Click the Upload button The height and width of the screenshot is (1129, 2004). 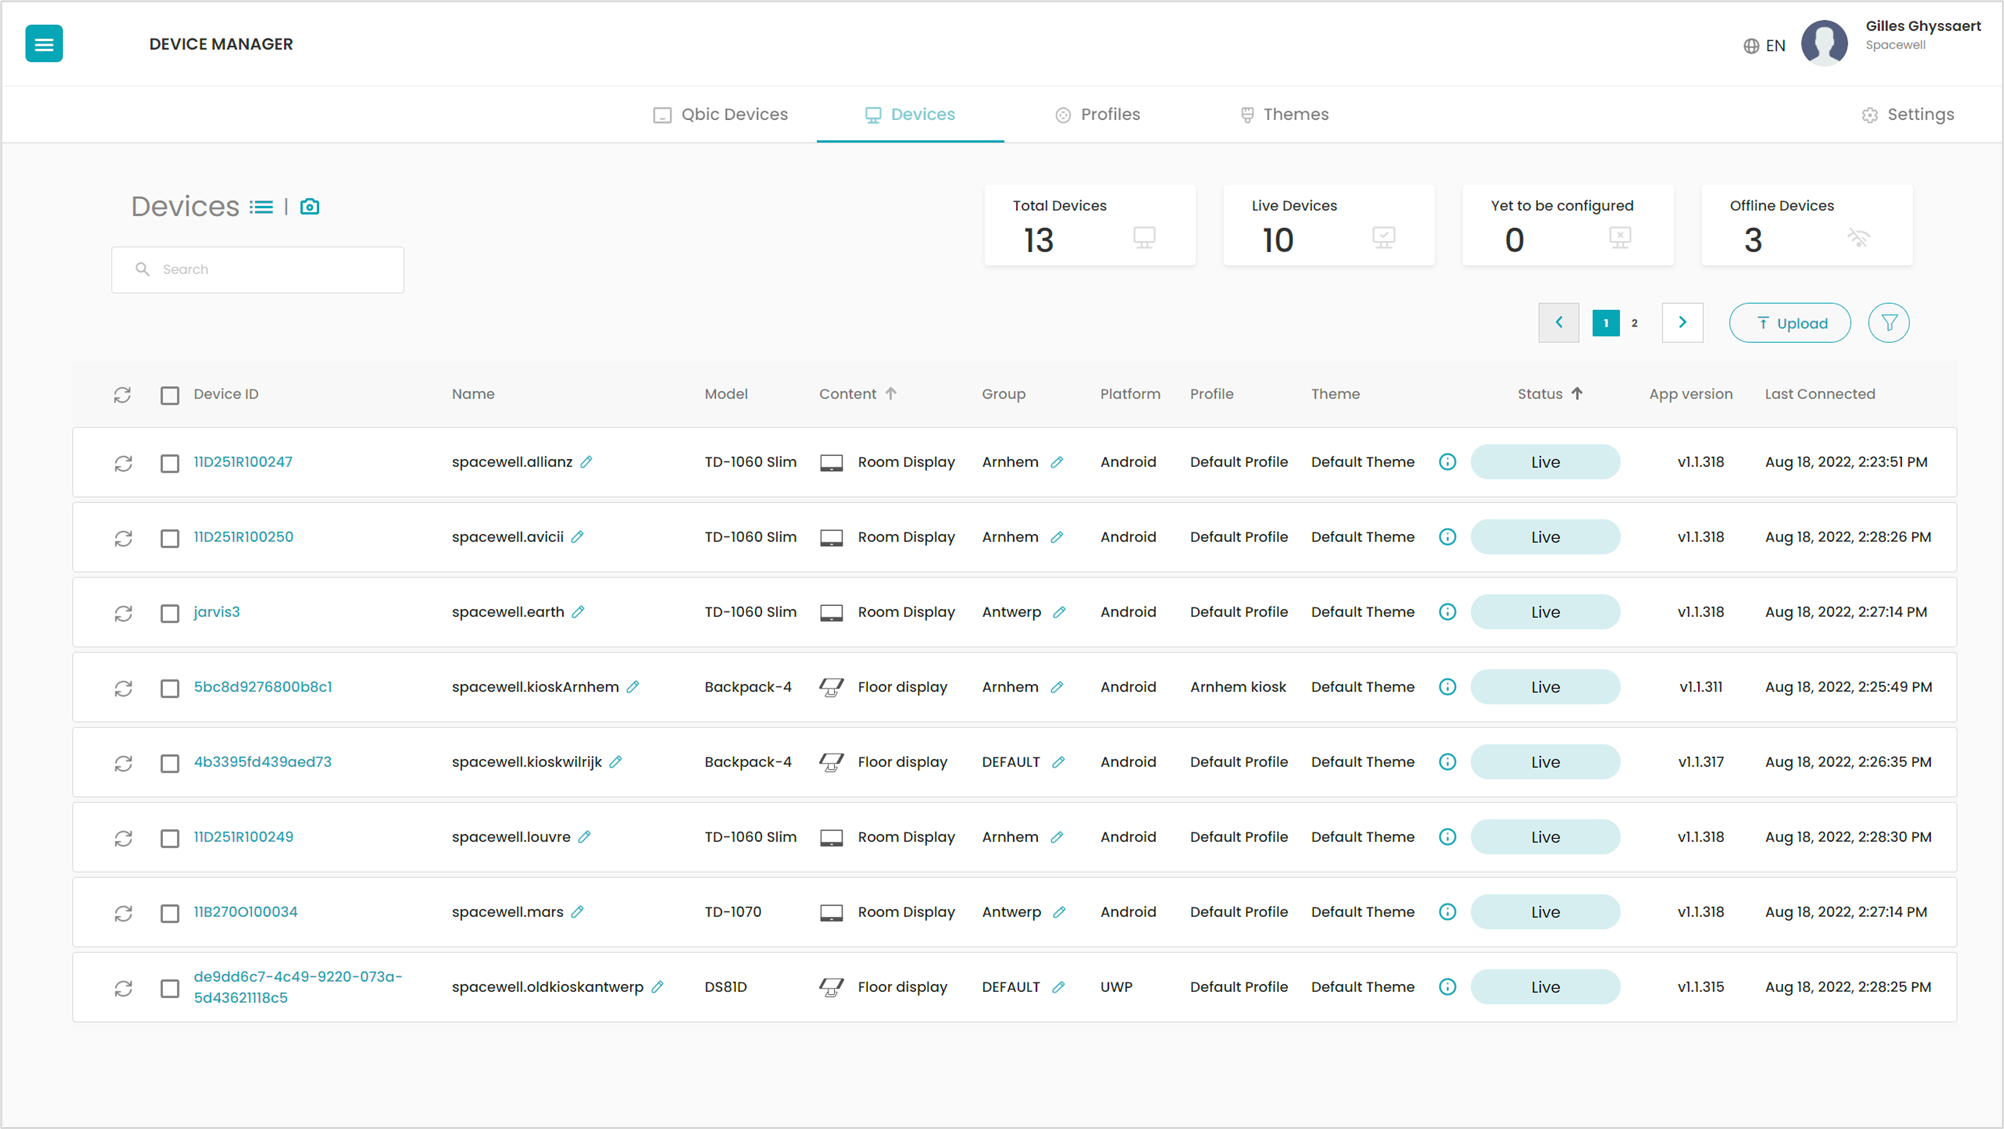[1790, 323]
